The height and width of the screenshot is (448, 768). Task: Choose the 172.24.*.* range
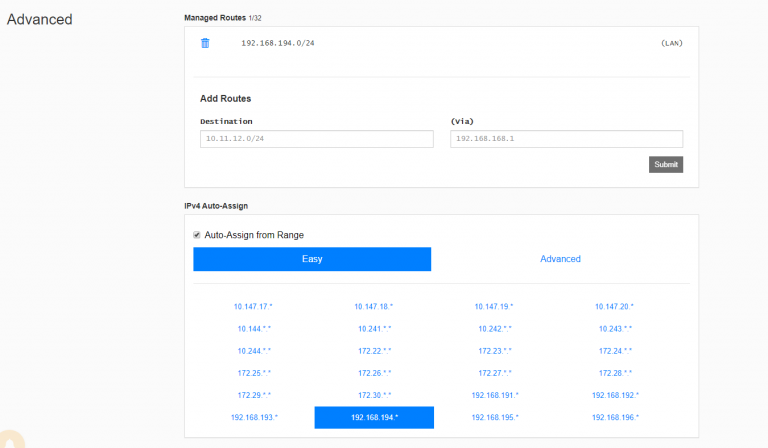pos(614,351)
